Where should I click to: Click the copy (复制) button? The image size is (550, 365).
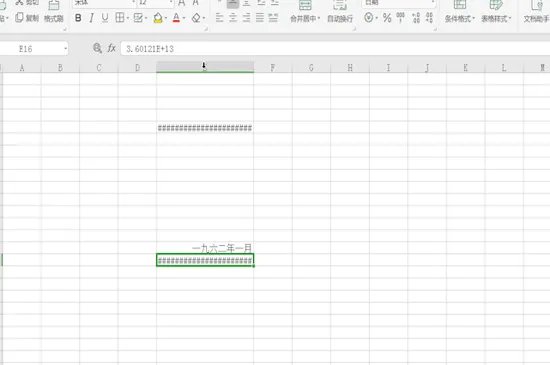pos(27,18)
